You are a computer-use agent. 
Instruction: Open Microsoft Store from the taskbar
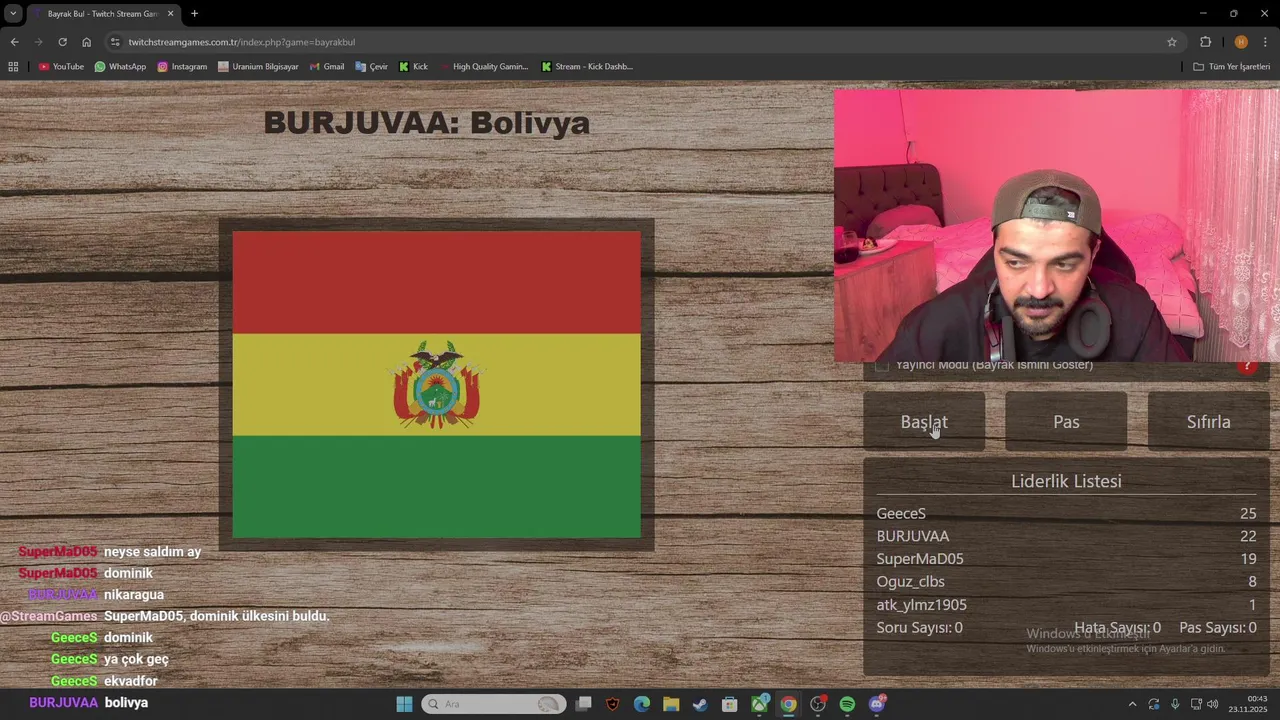tap(730, 704)
